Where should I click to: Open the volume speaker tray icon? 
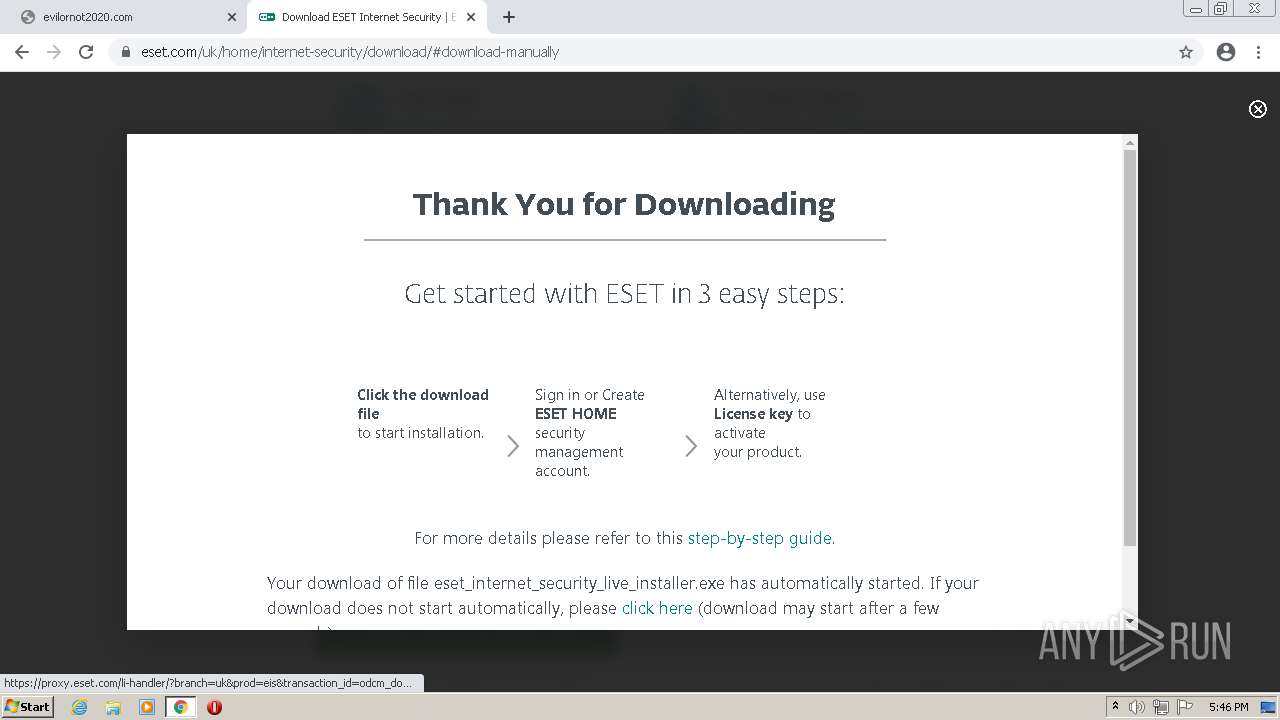point(1137,707)
